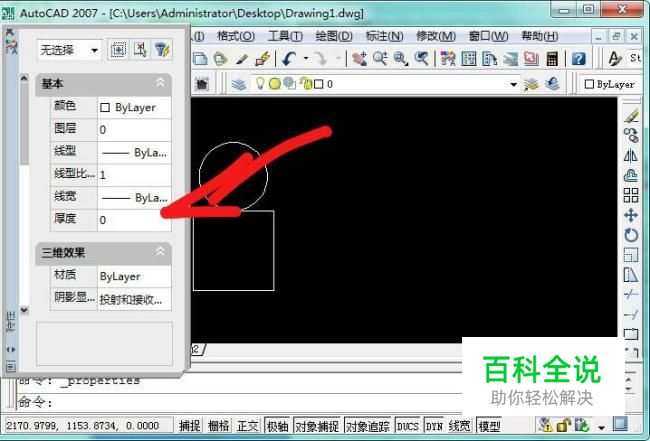Viewport: 650px width, 441px height.
Task: Edit the 厚度 thickness value field
Action: coord(134,220)
